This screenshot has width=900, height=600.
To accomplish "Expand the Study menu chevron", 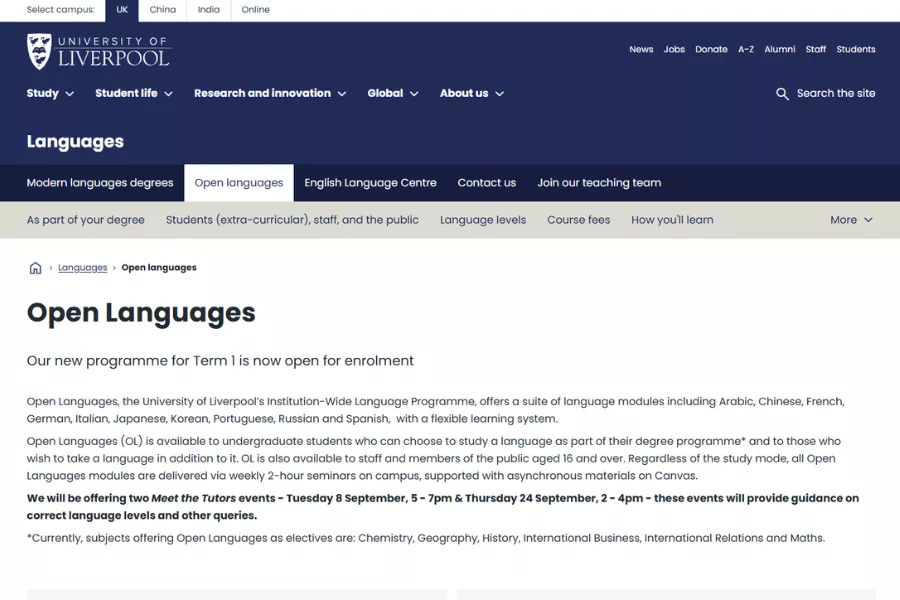I will (x=69, y=94).
